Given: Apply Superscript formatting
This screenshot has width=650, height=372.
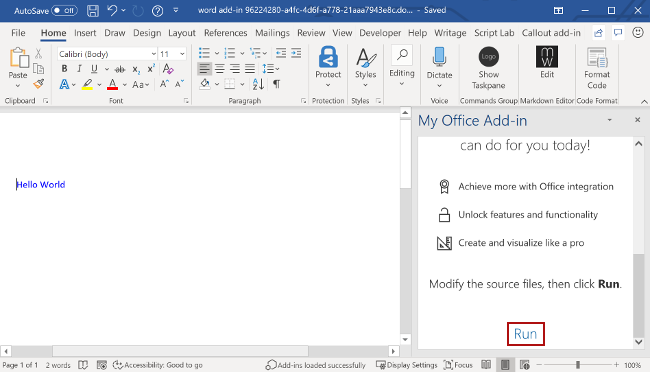Looking at the screenshot, I should pos(151,69).
